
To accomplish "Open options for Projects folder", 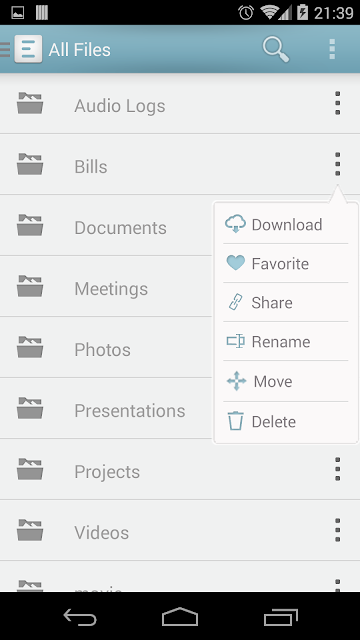I will tap(338, 469).
